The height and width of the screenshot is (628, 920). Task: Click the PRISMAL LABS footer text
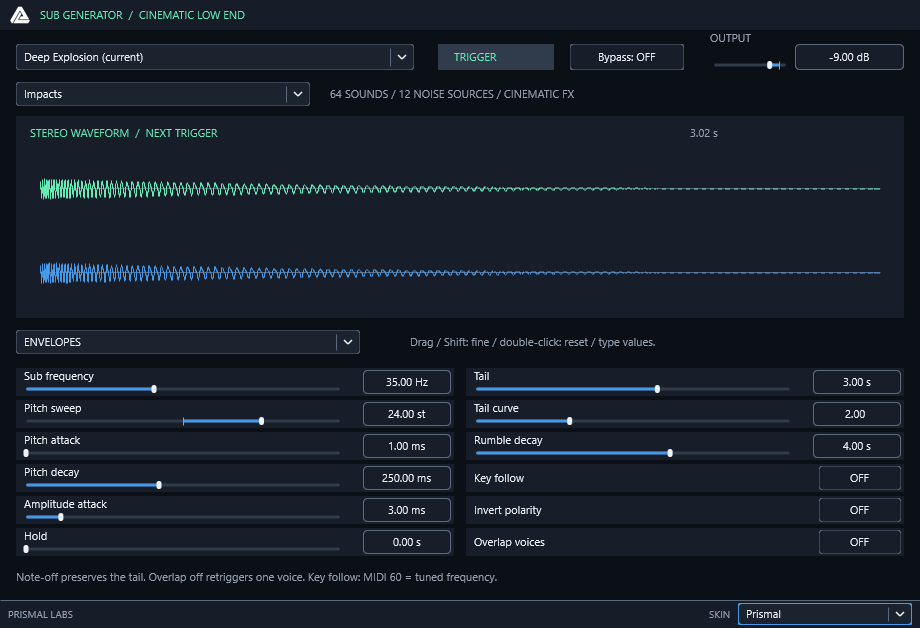tap(40, 615)
